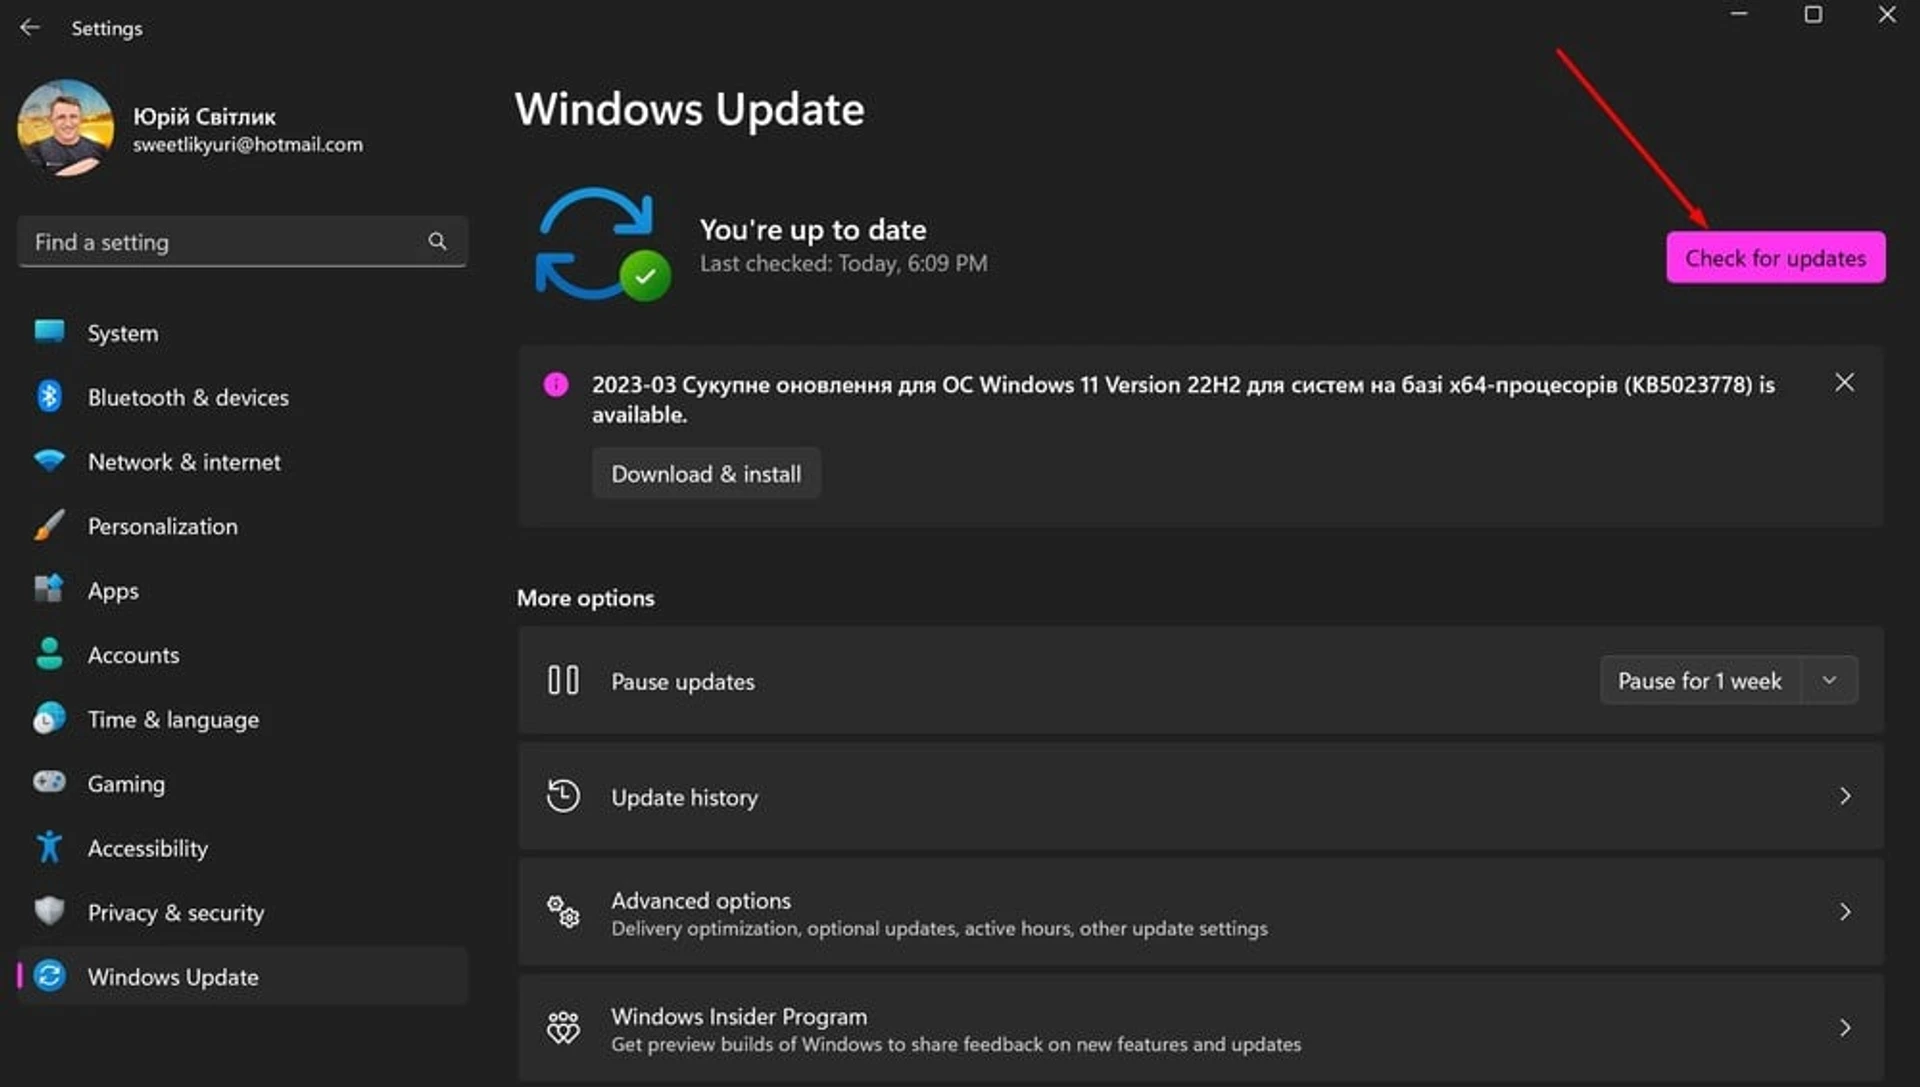Screen dimensions: 1920x1087
Task: Click the Apps icon in sidebar
Action: coord(49,589)
